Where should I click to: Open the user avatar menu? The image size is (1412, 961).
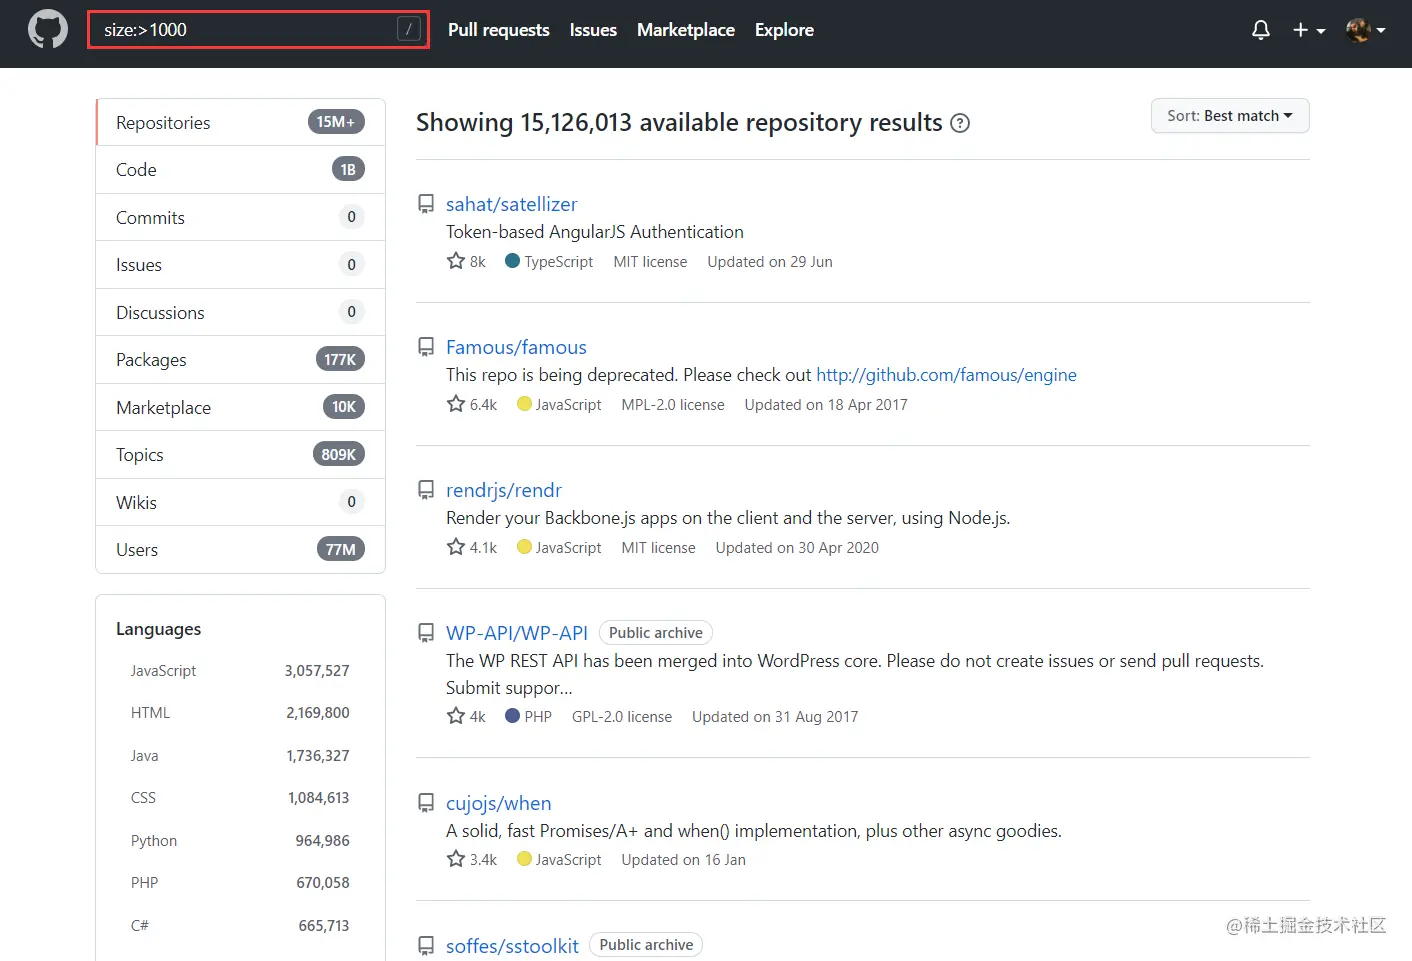click(x=1365, y=30)
